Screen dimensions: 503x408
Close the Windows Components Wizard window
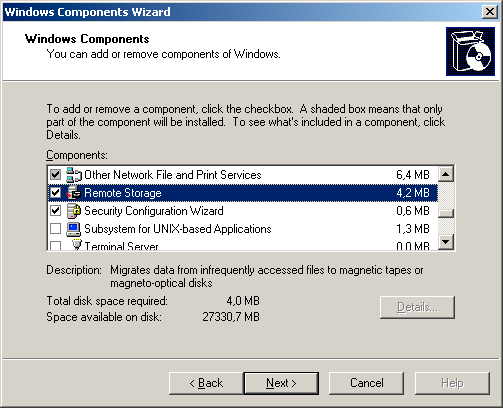tap(490, 12)
